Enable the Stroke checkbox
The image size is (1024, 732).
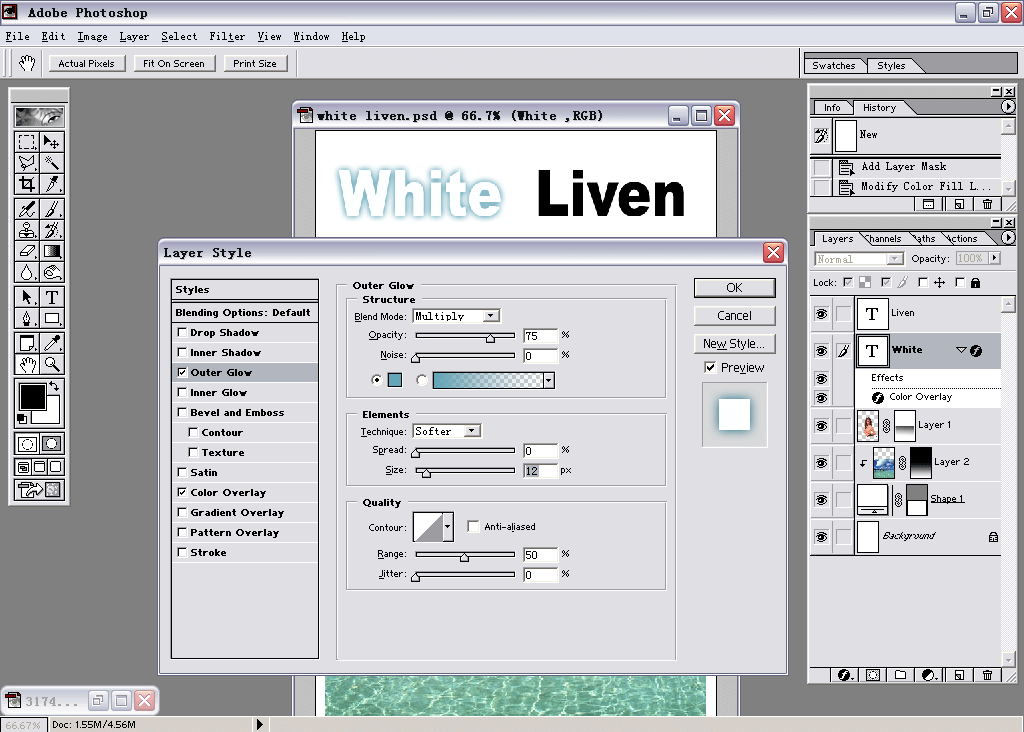coord(182,552)
